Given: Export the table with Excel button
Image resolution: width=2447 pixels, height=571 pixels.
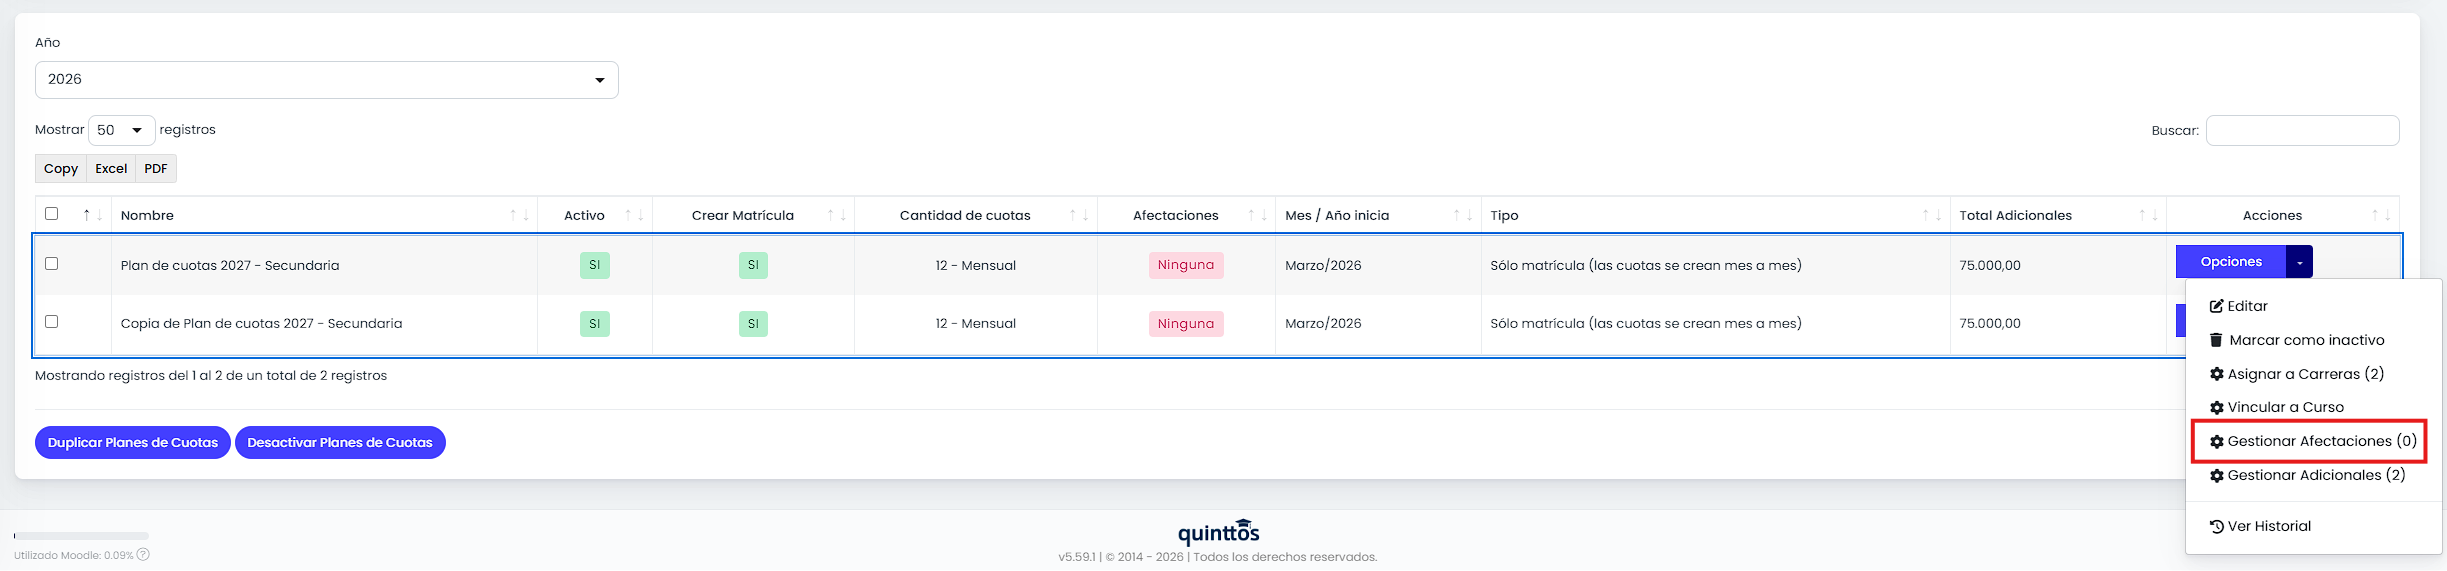Looking at the screenshot, I should point(111,169).
